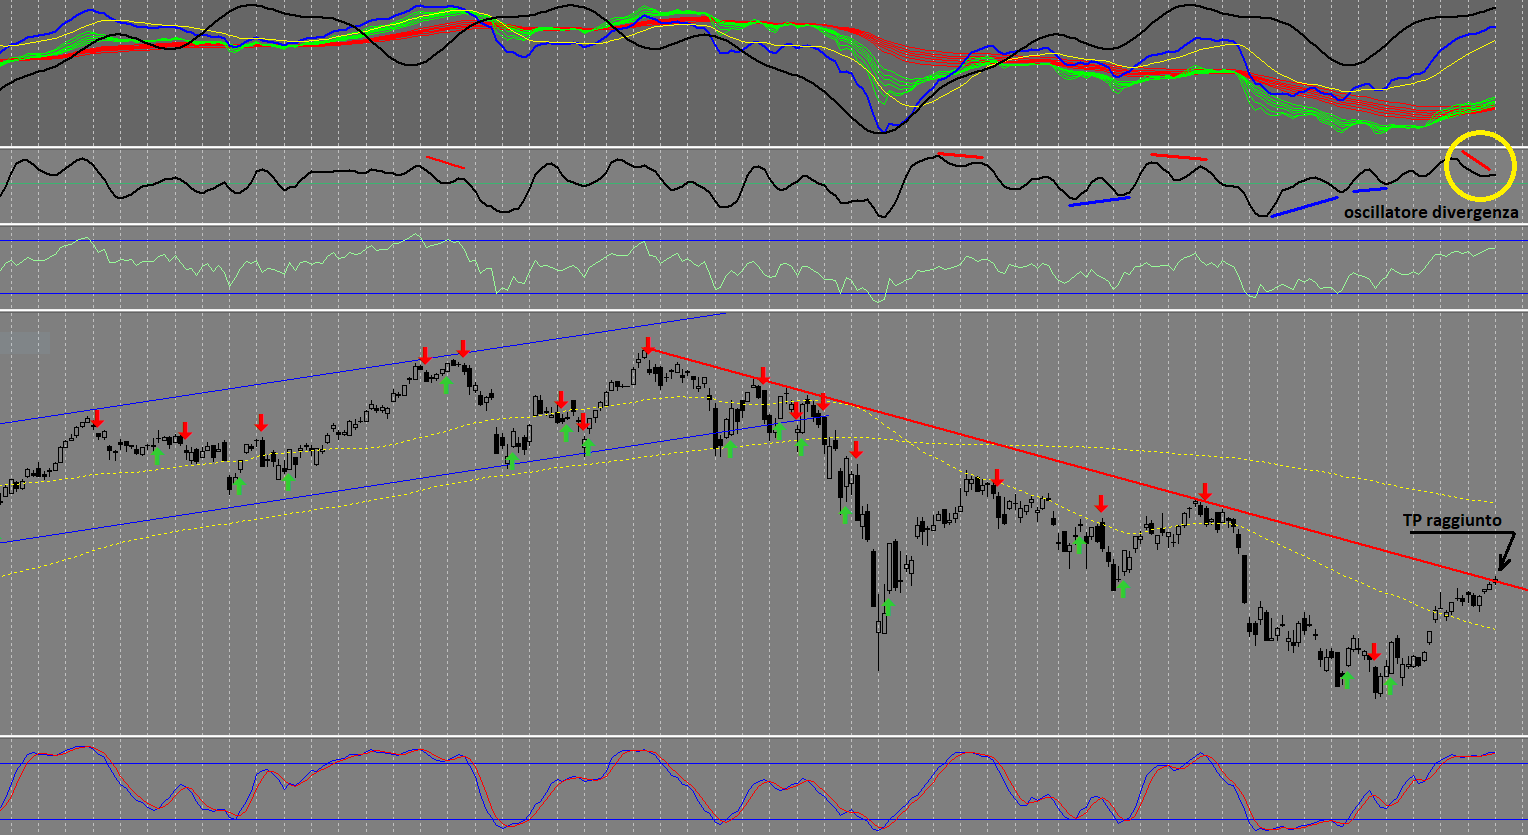Viewport: 1528px width, 835px height.
Task: Click the green buy arrow under the longest-wick candle
Action: pyautogui.click(x=887, y=605)
